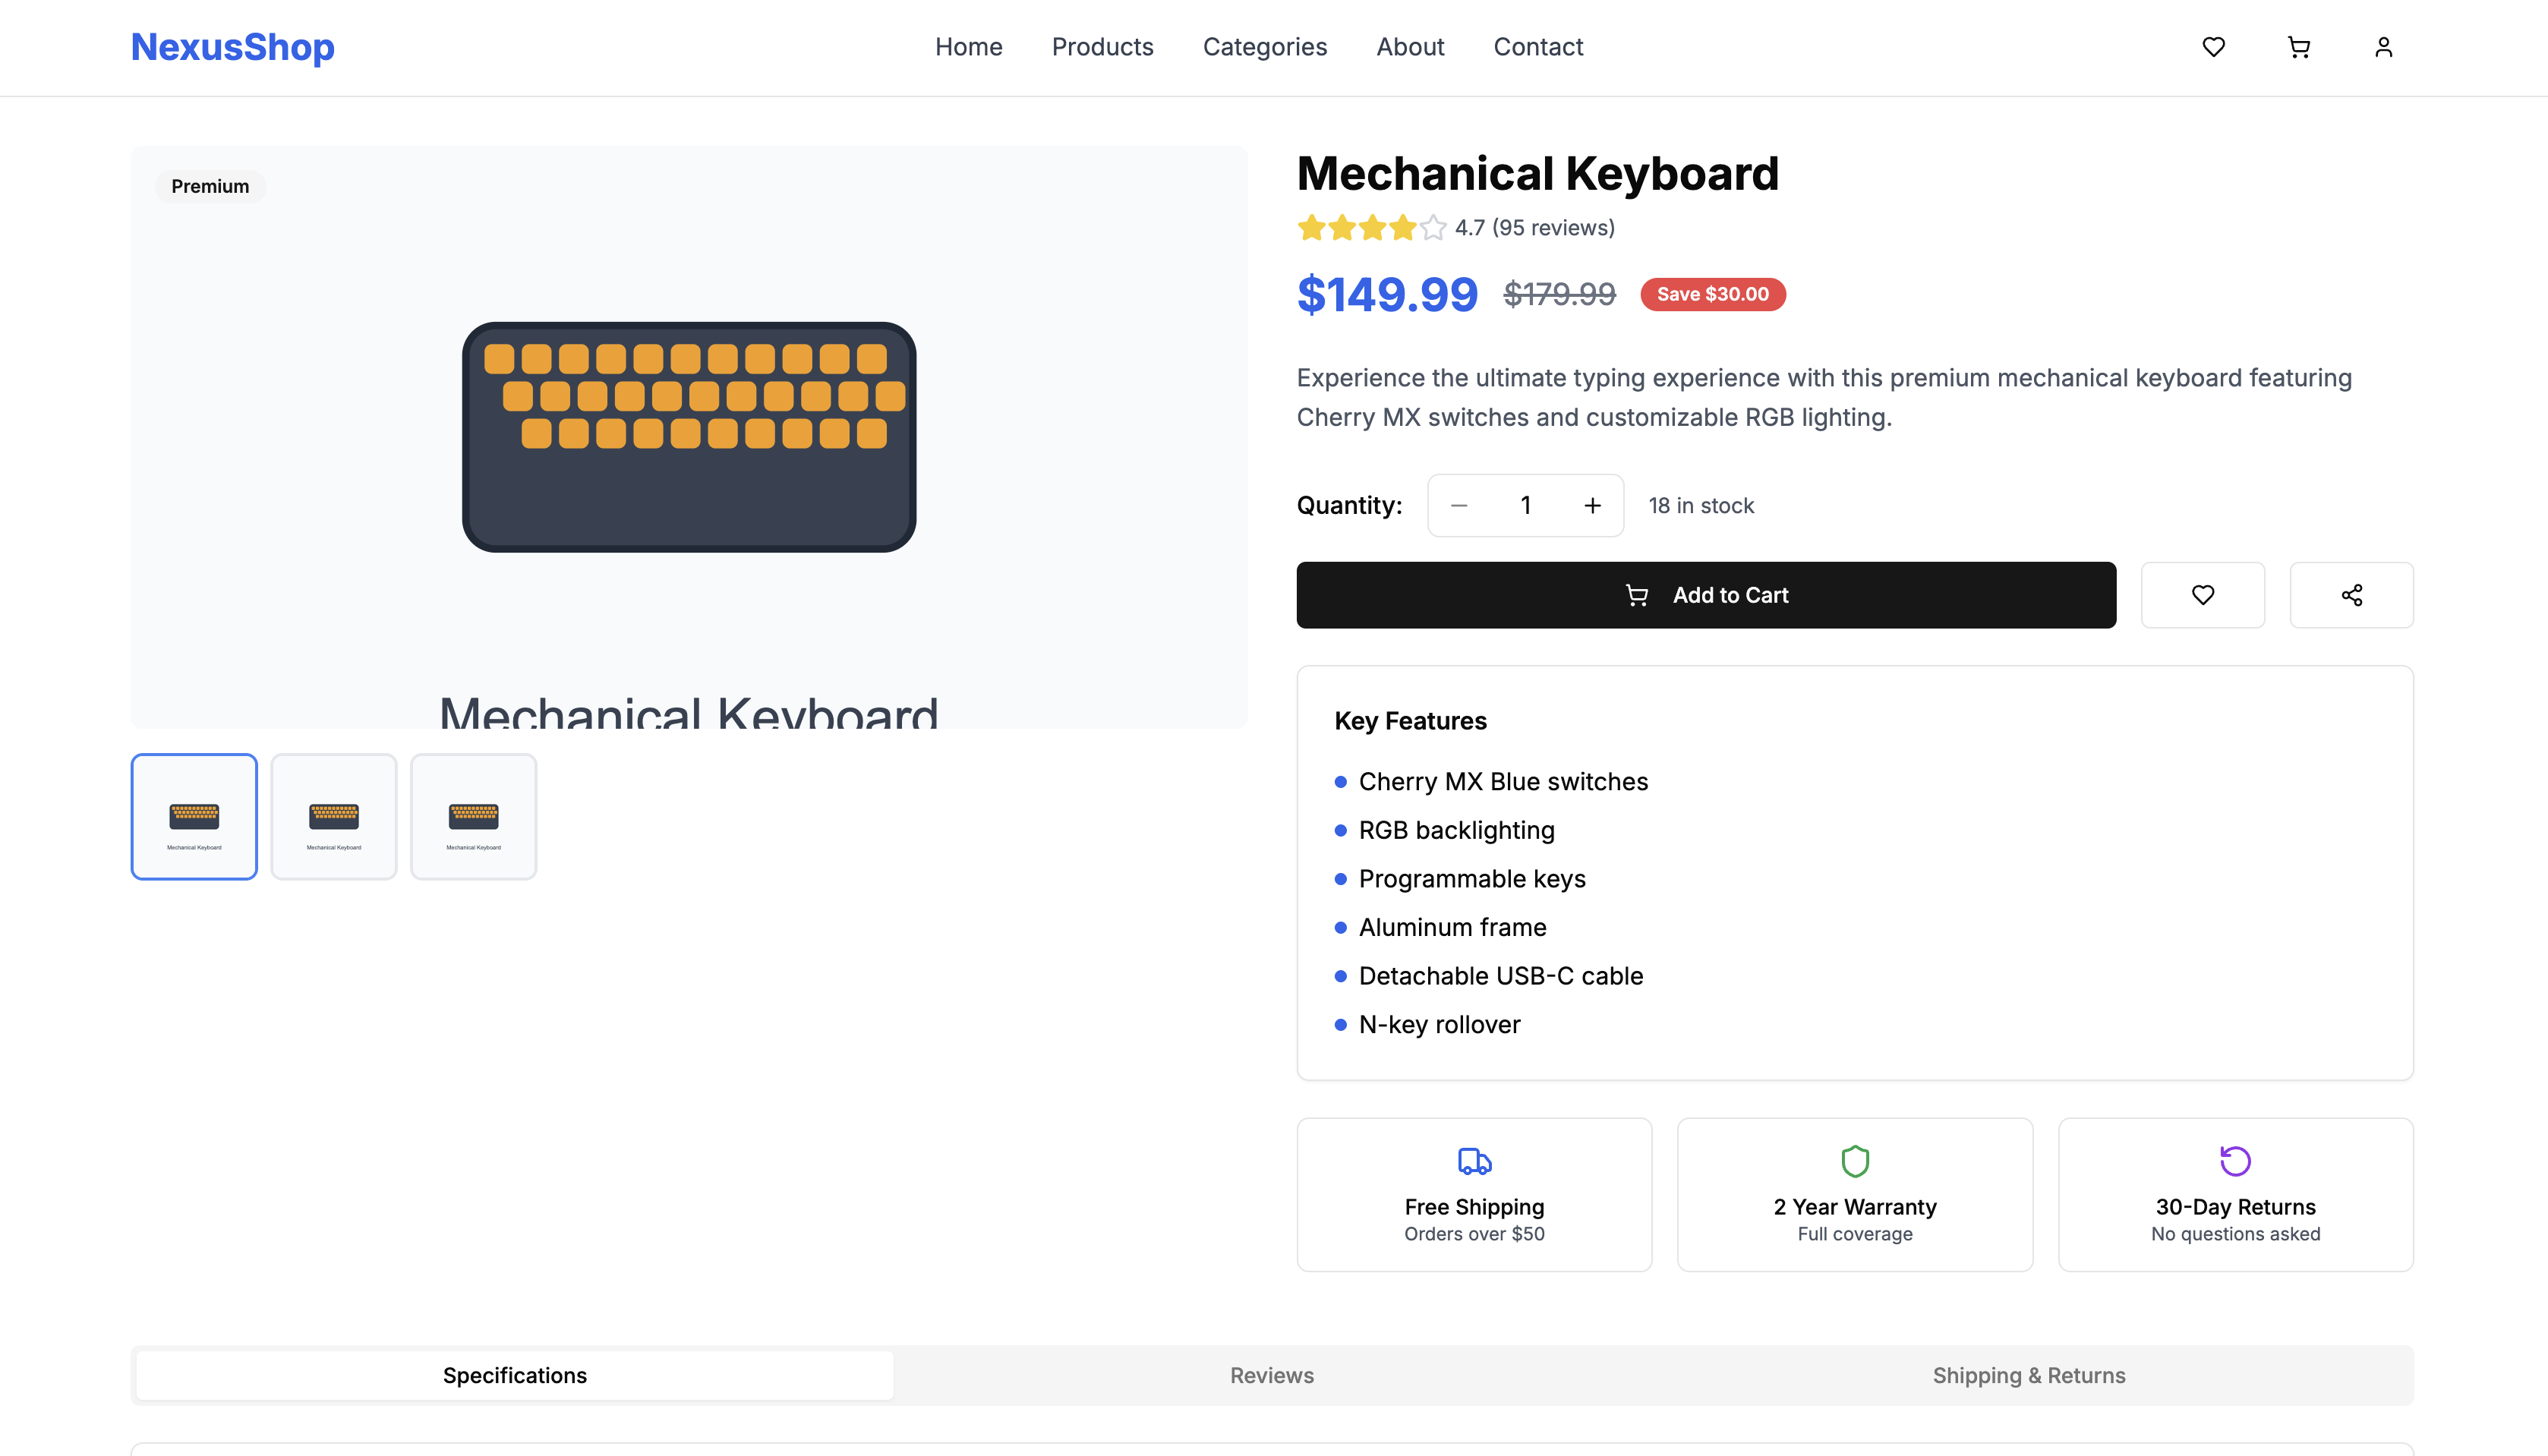Select the third keyboard thumbnail

coord(473,817)
